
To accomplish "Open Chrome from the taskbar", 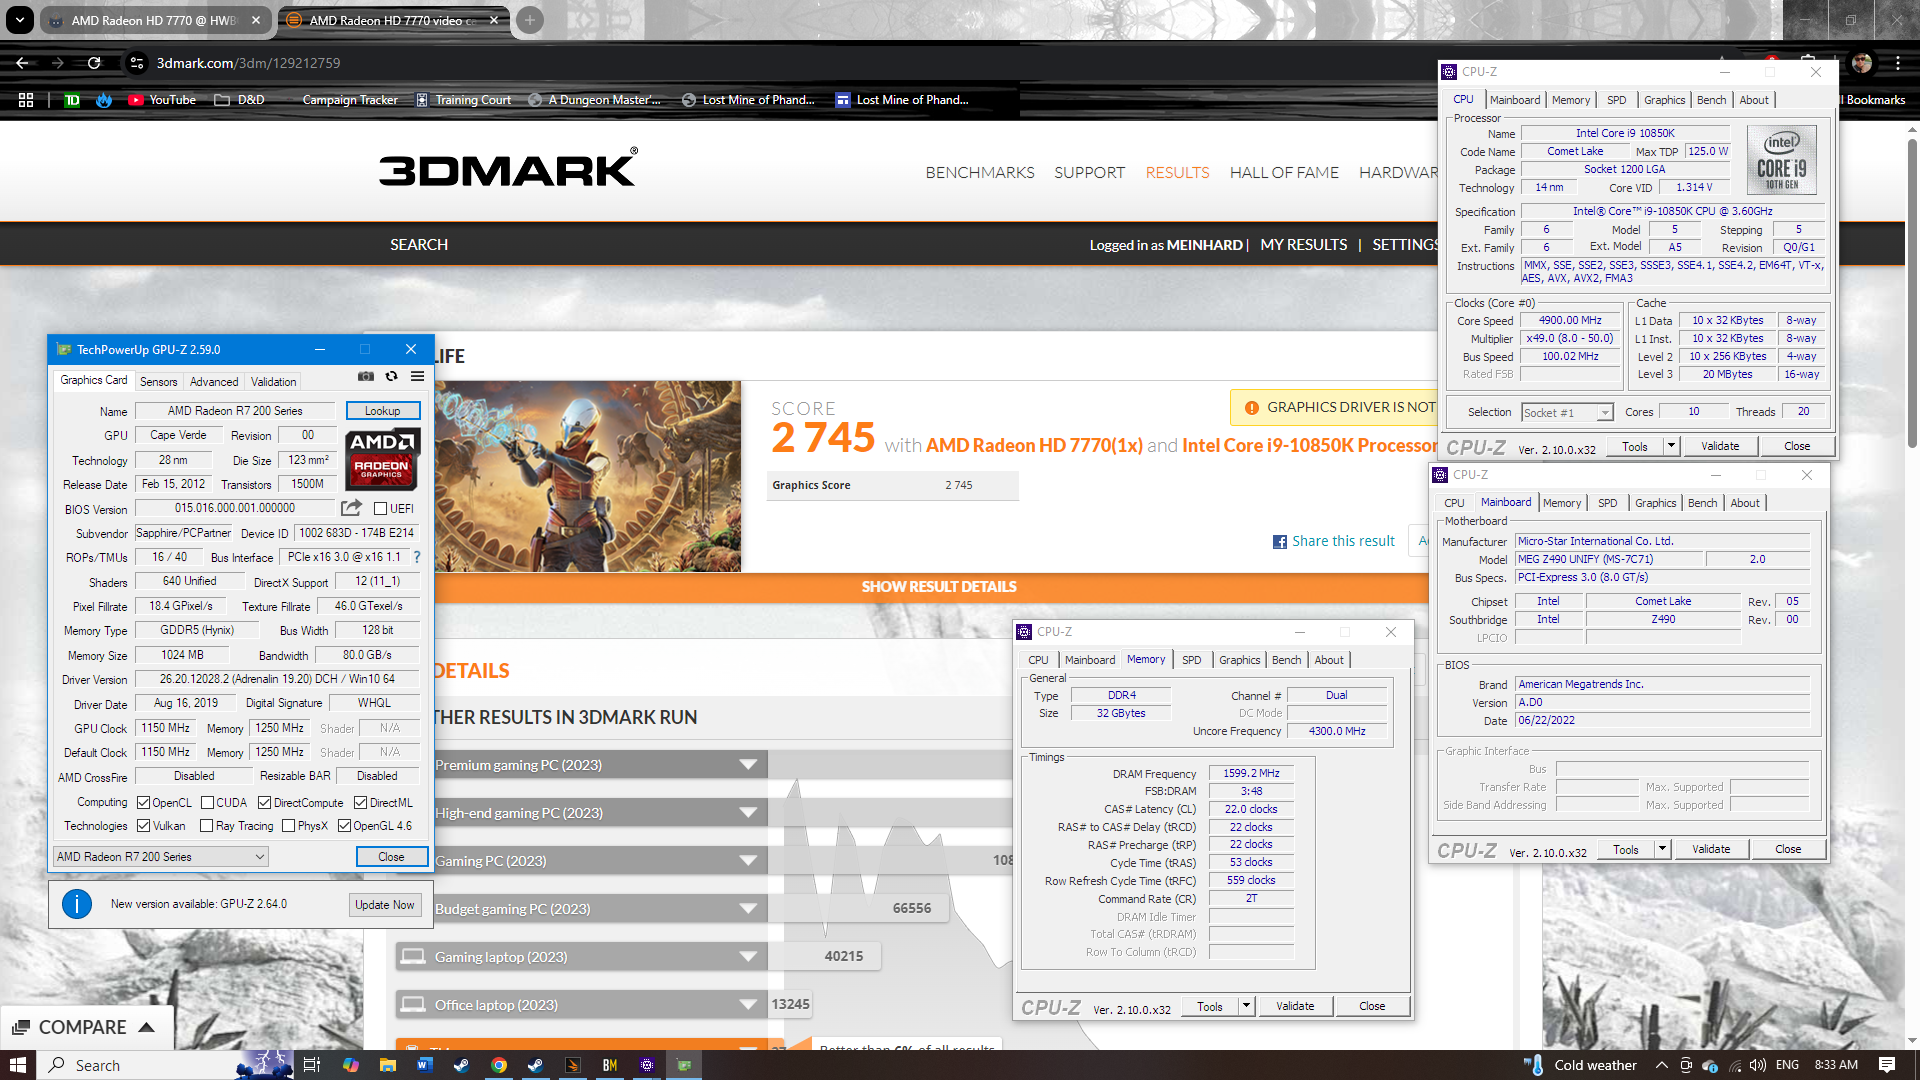I will (x=498, y=1065).
